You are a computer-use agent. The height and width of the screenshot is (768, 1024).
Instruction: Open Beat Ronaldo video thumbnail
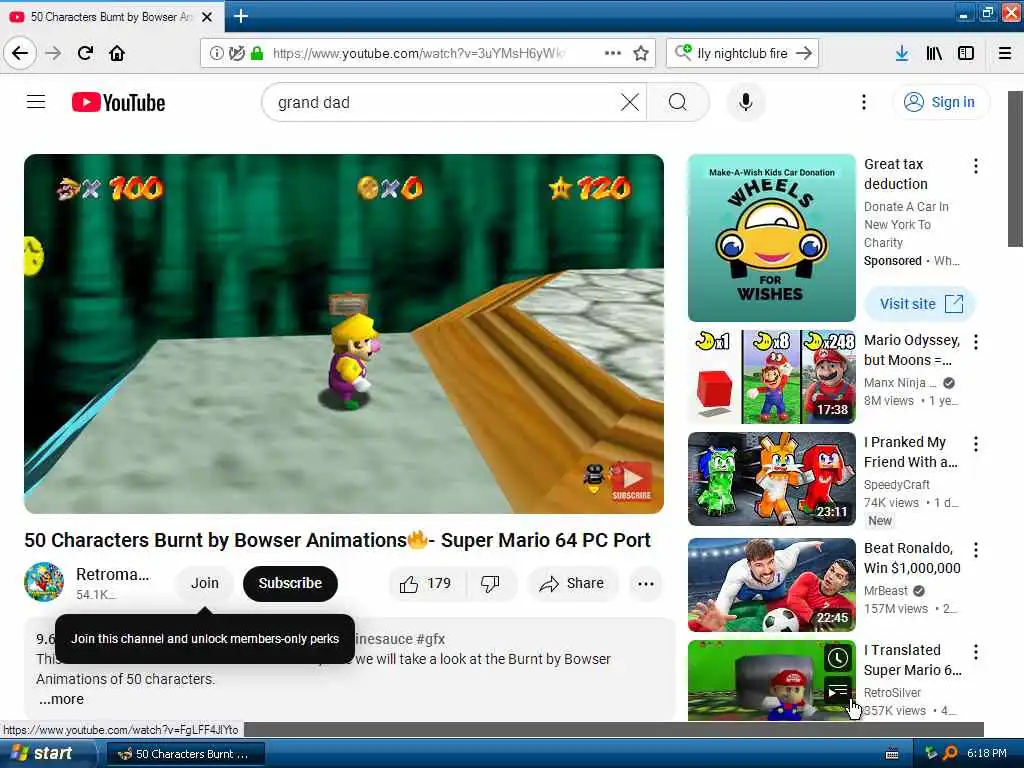click(771, 584)
